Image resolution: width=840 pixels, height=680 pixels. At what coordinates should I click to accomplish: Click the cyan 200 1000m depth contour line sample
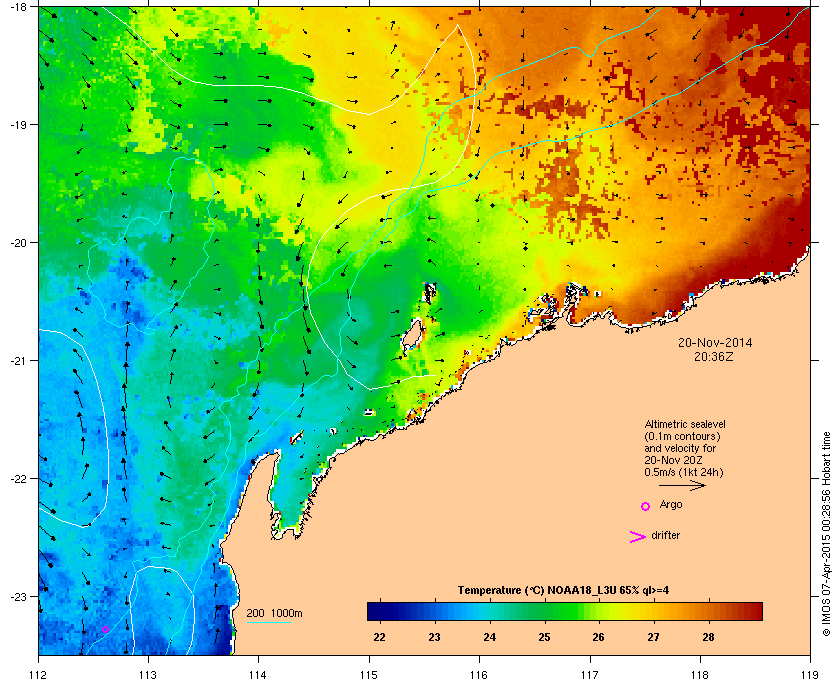(268, 622)
